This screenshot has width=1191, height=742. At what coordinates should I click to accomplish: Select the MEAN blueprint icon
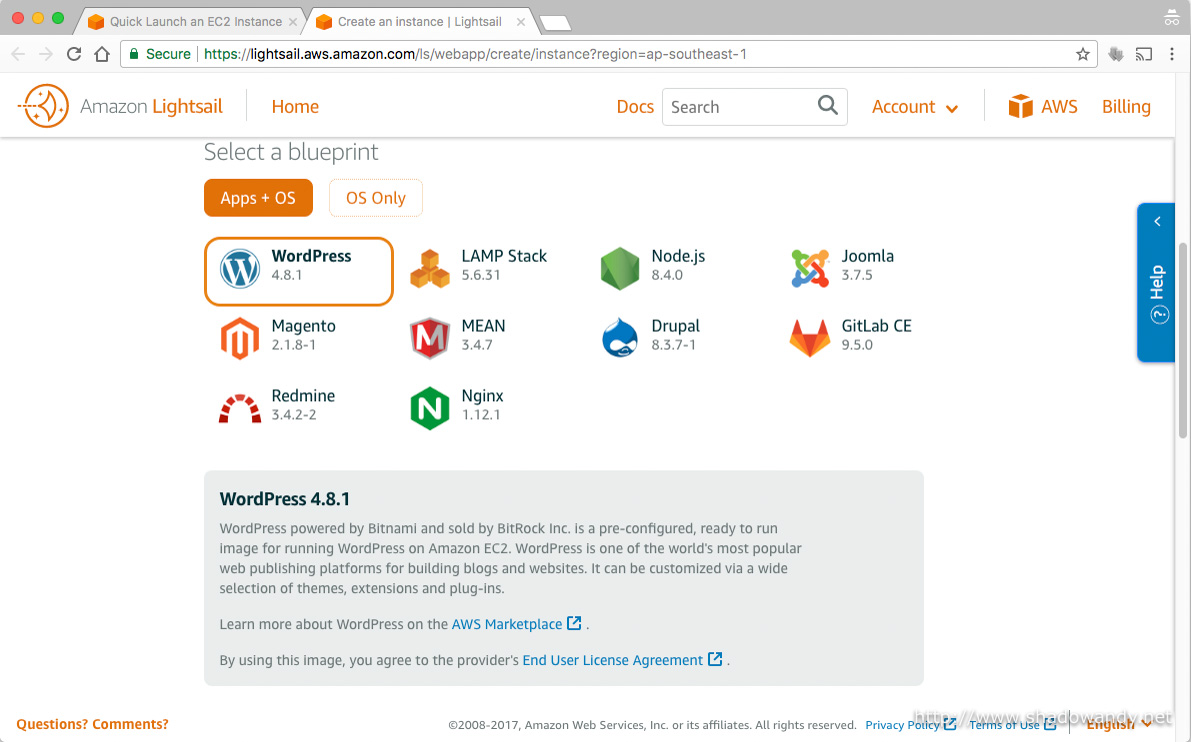pyautogui.click(x=430, y=339)
